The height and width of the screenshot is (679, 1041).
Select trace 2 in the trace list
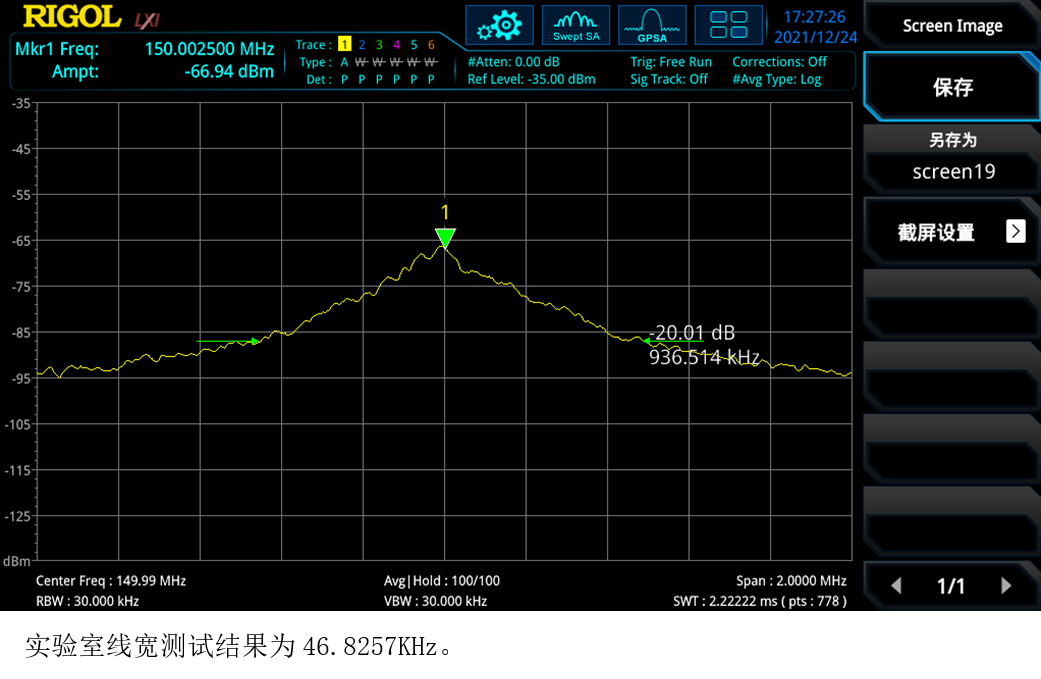[x=362, y=45]
